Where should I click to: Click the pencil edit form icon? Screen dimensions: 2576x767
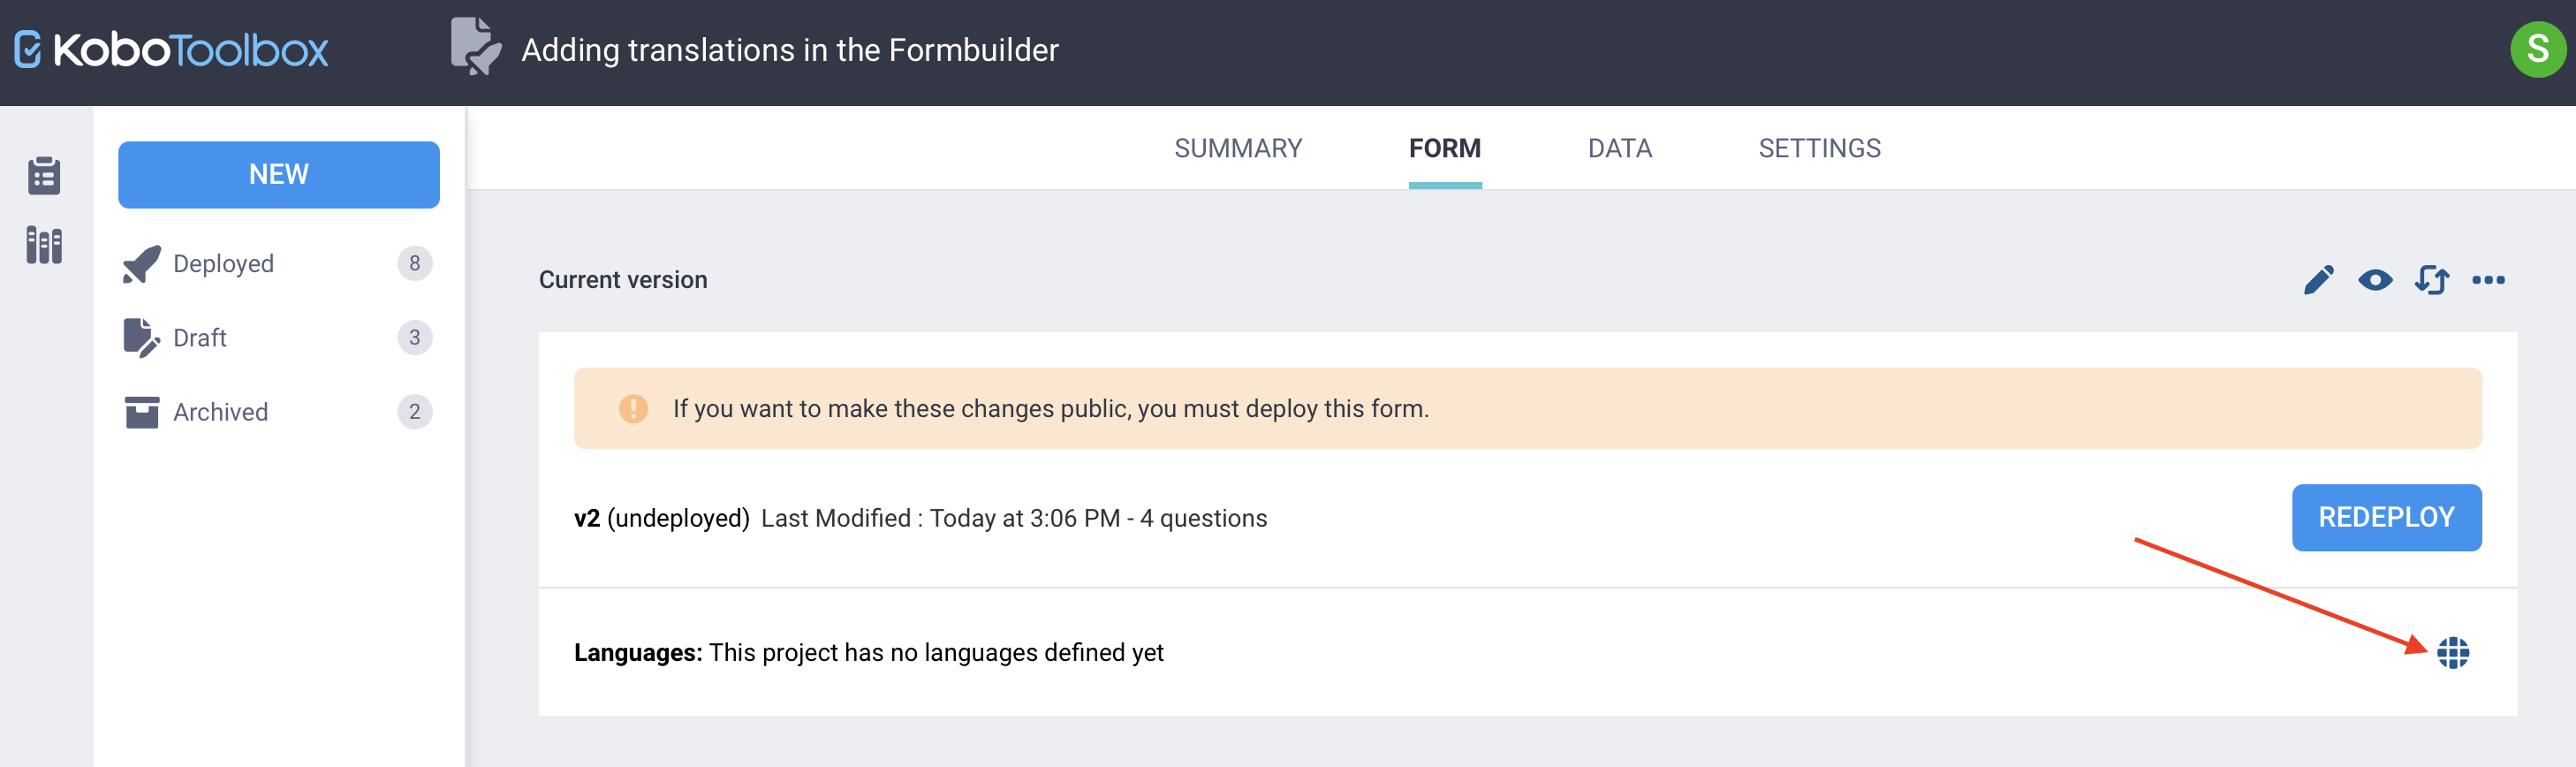coord(2318,280)
